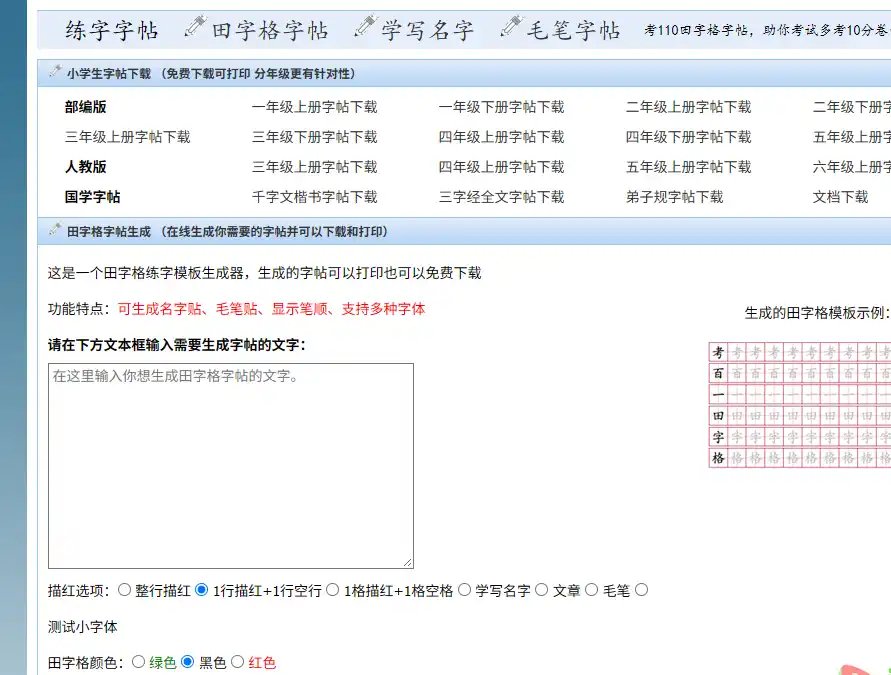Click the pen icon before 田字格字帖

coord(195,26)
